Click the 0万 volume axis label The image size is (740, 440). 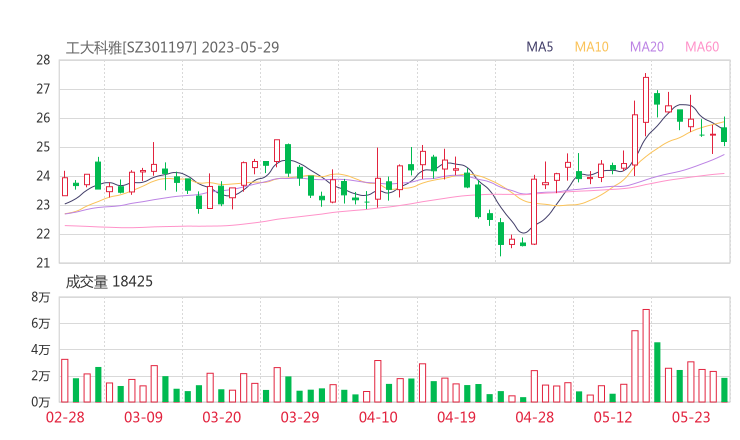[41, 402]
